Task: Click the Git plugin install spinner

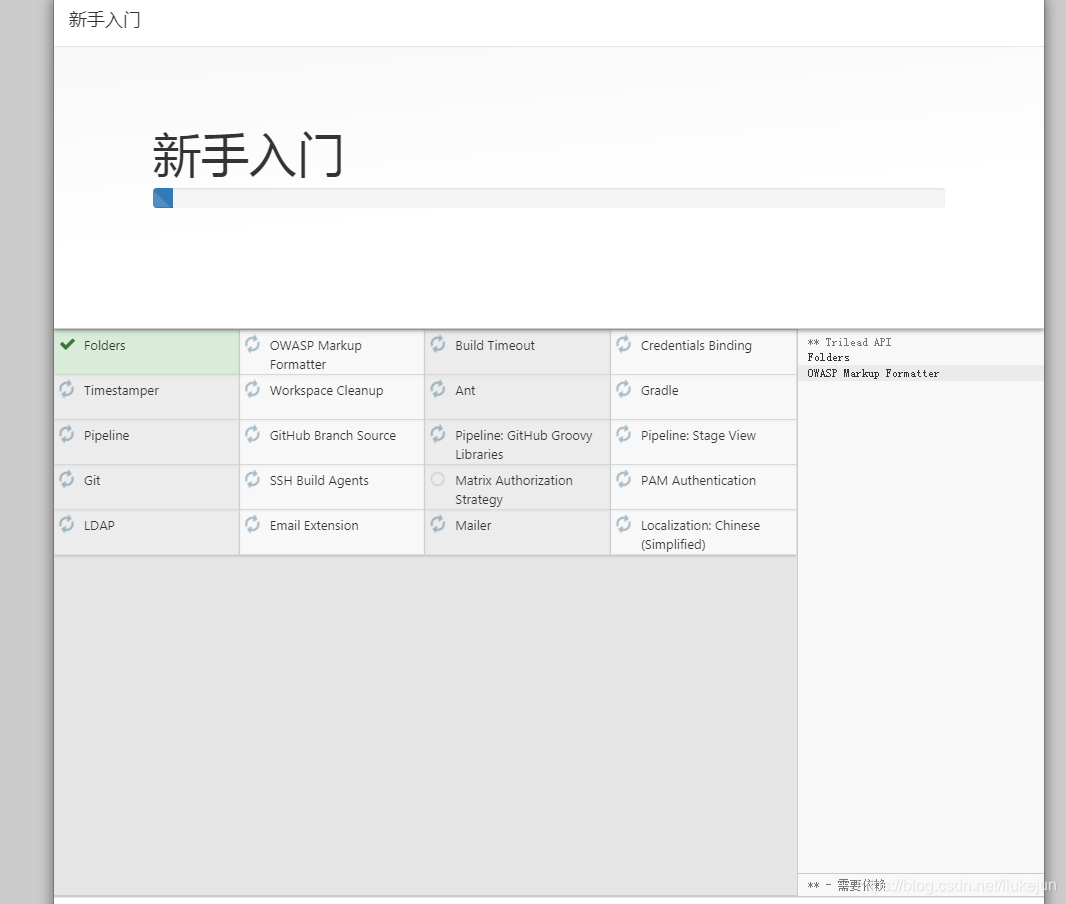Action: pos(66,480)
